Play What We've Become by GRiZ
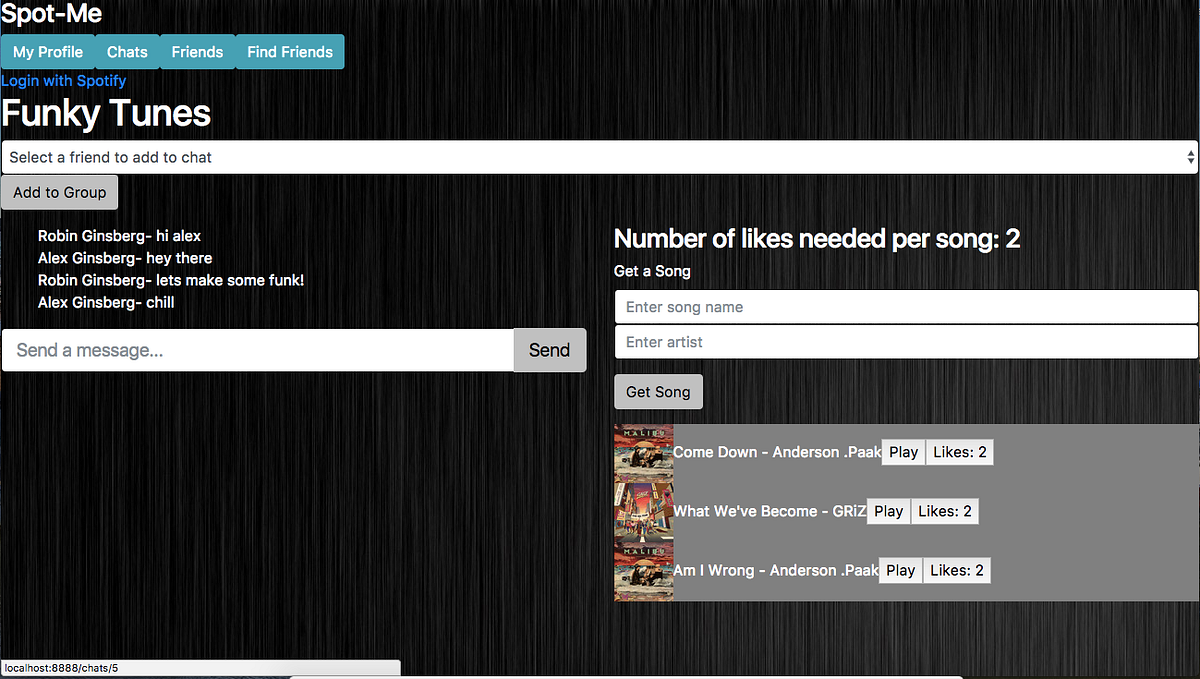Viewport: 1200px width, 679px height. coord(888,511)
